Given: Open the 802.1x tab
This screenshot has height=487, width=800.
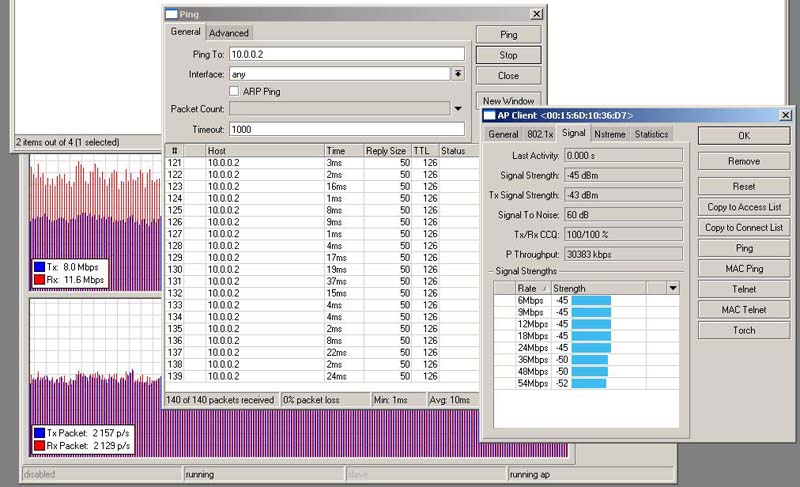Looking at the screenshot, I should (x=540, y=134).
